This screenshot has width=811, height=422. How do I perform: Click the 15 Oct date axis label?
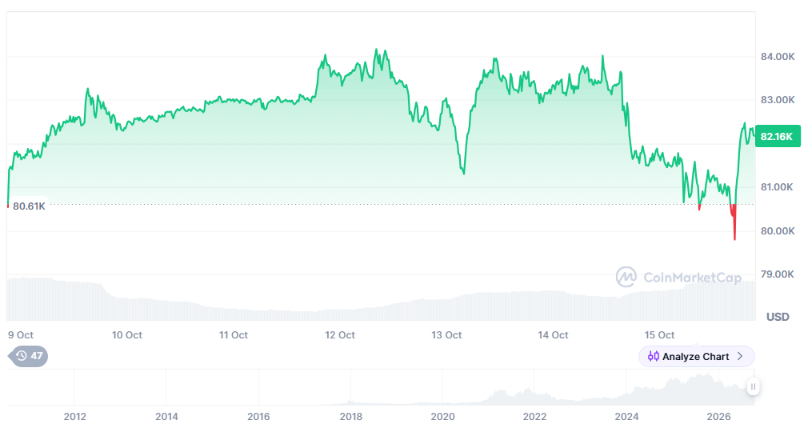659,335
